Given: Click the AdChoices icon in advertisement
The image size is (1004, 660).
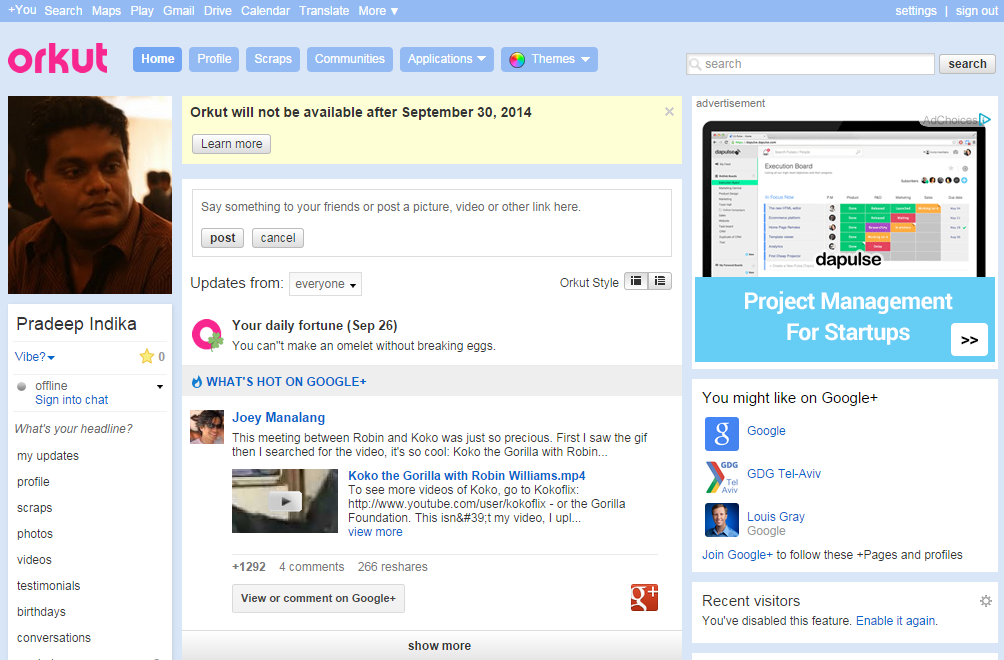Looking at the screenshot, I should tap(985, 119).
